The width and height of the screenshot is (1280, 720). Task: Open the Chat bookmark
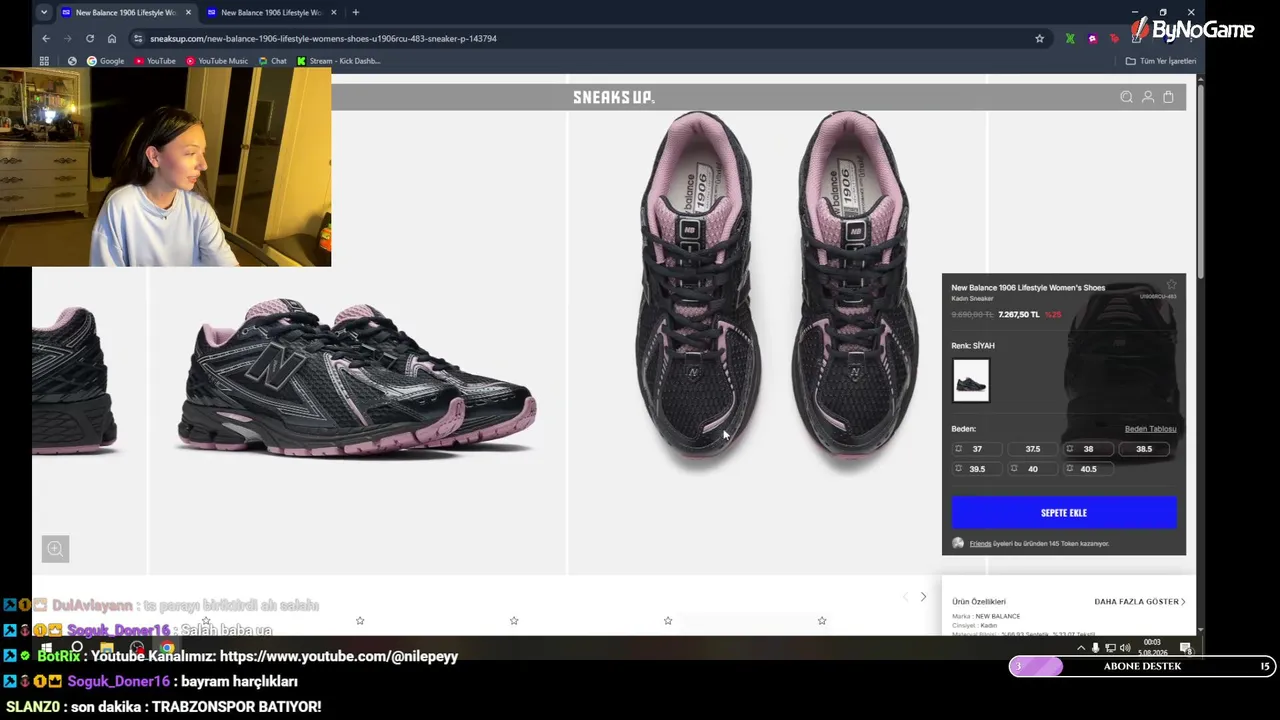(x=272, y=61)
